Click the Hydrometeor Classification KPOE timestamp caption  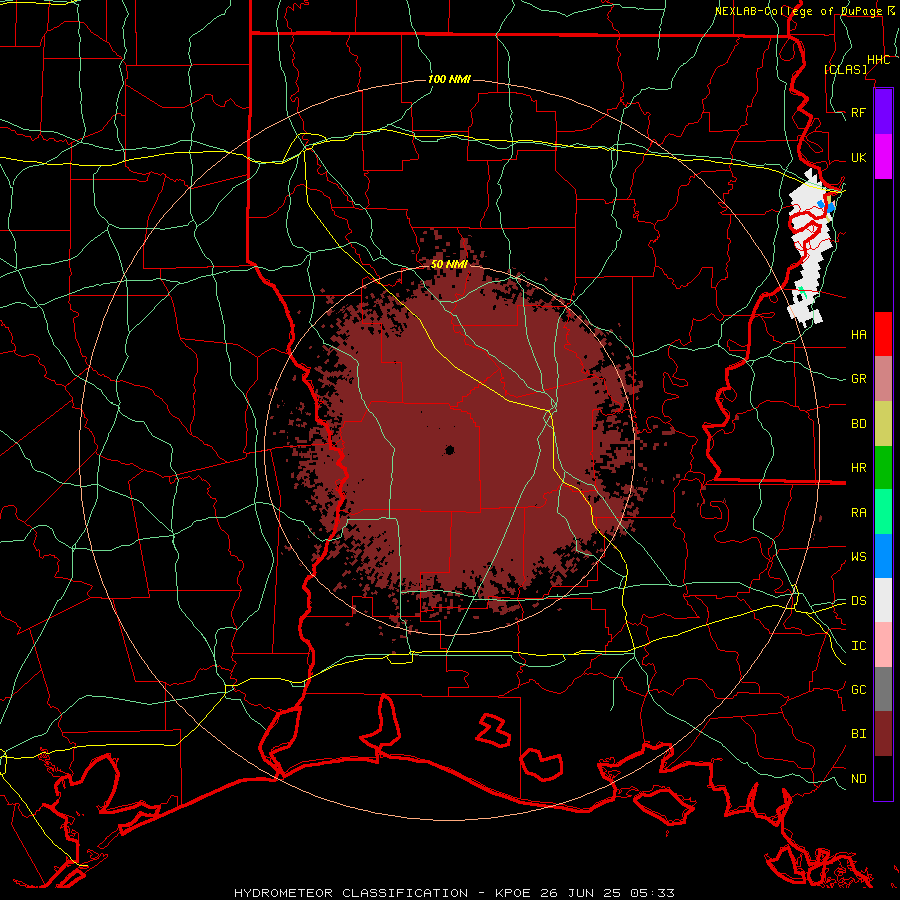pyautogui.click(x=454, y=893)
